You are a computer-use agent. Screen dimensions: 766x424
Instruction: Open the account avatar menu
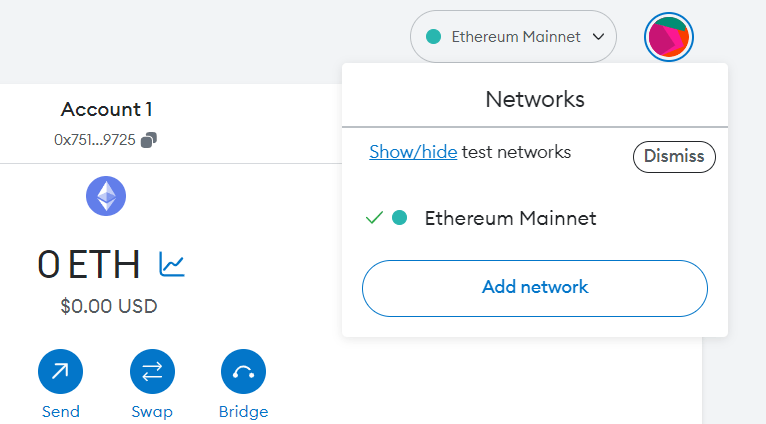pos(669,37)
